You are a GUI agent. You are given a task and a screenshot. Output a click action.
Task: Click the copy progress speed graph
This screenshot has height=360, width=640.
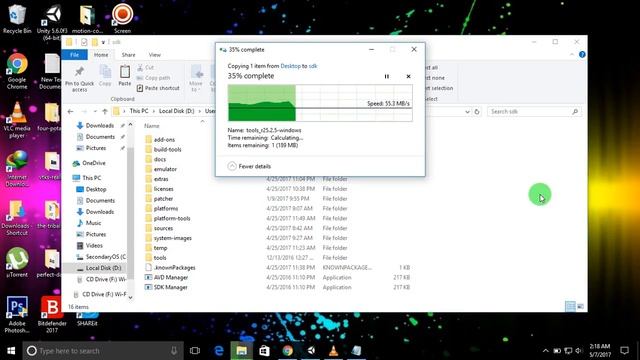(320, 103)
